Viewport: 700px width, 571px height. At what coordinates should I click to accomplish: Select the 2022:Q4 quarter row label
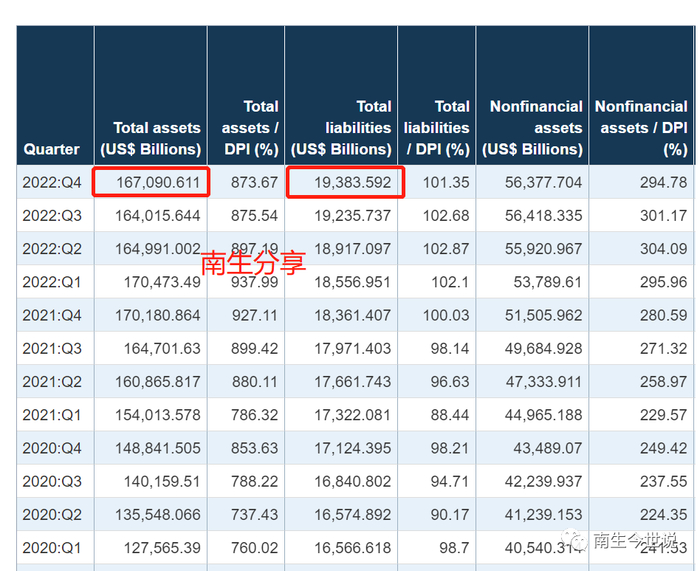(52, 182)
